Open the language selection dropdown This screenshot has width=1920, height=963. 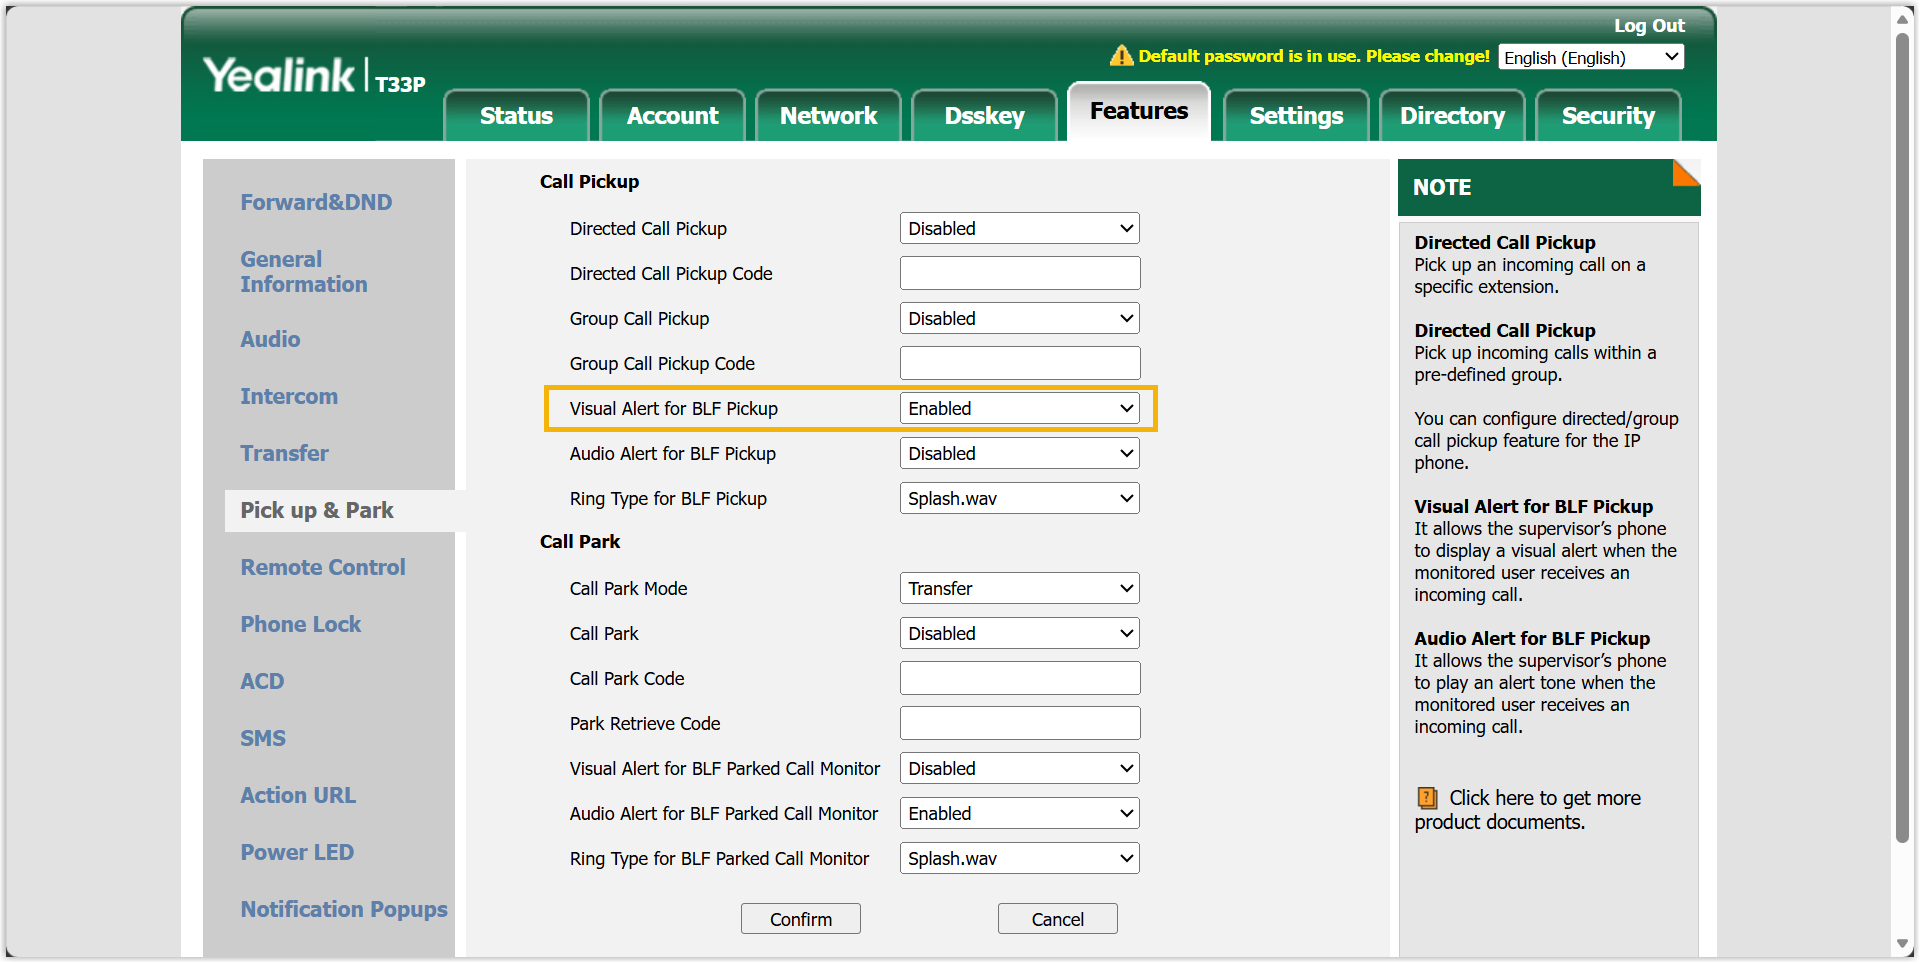click(x=1591, y=57)
